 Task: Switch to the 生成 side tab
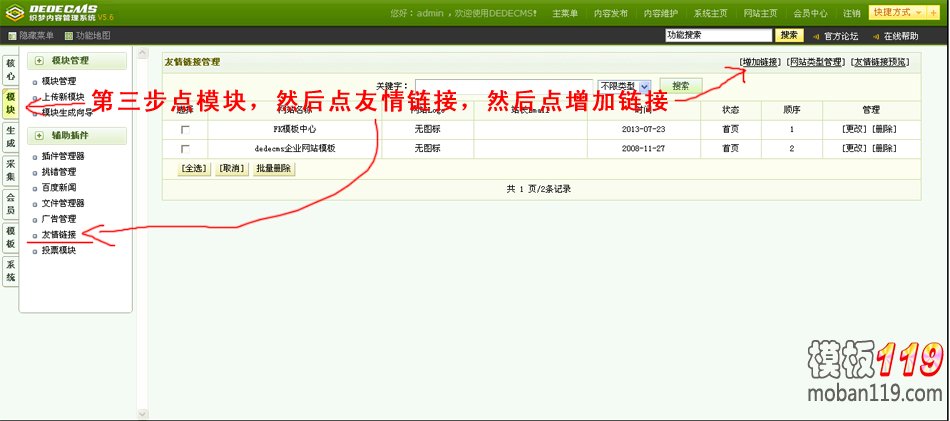click(11, 137)
